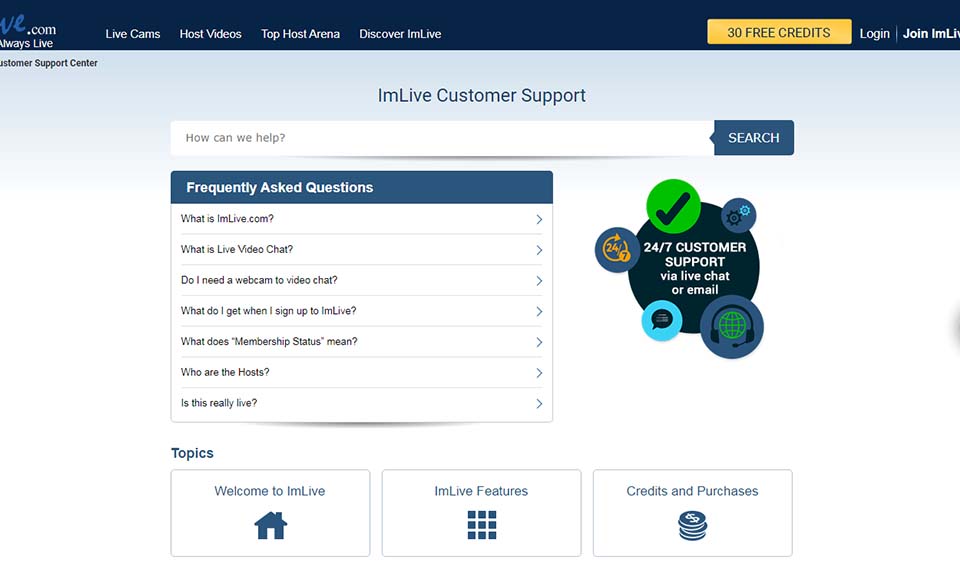
Task: Click the blue gears settings icon
Action: pos(739,214)
